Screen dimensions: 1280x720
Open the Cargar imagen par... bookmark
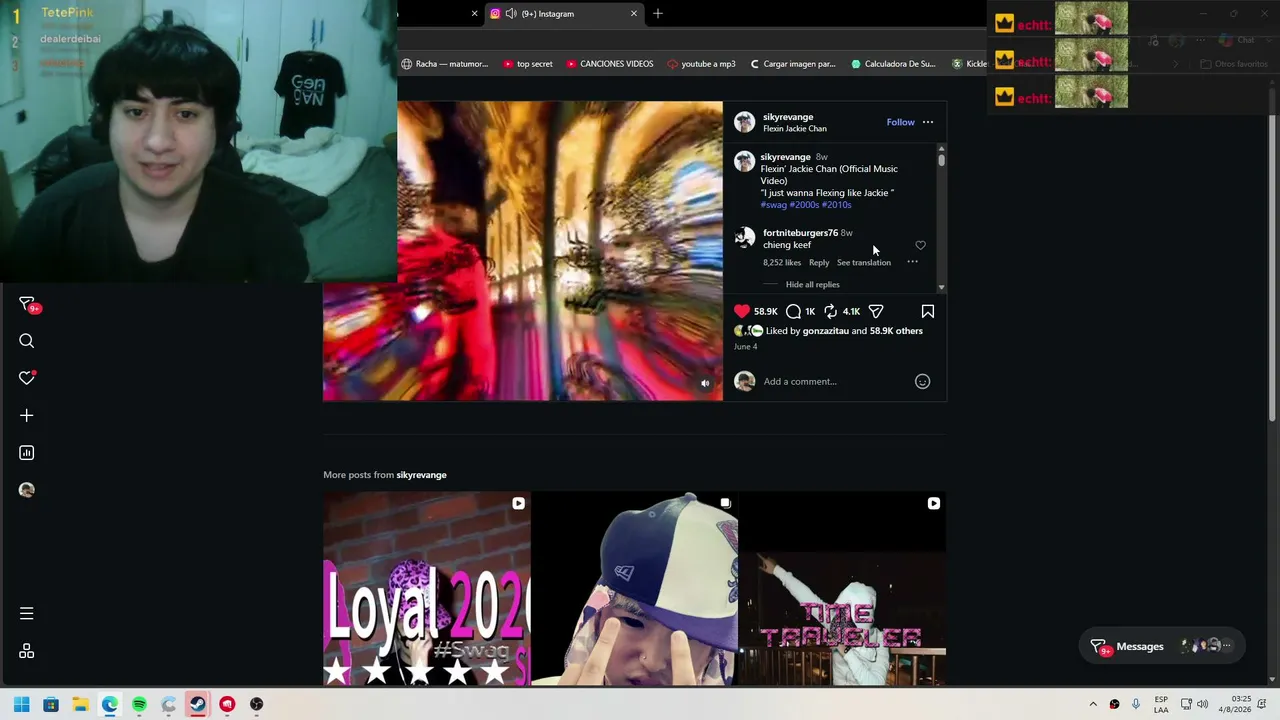coord(792,64)
